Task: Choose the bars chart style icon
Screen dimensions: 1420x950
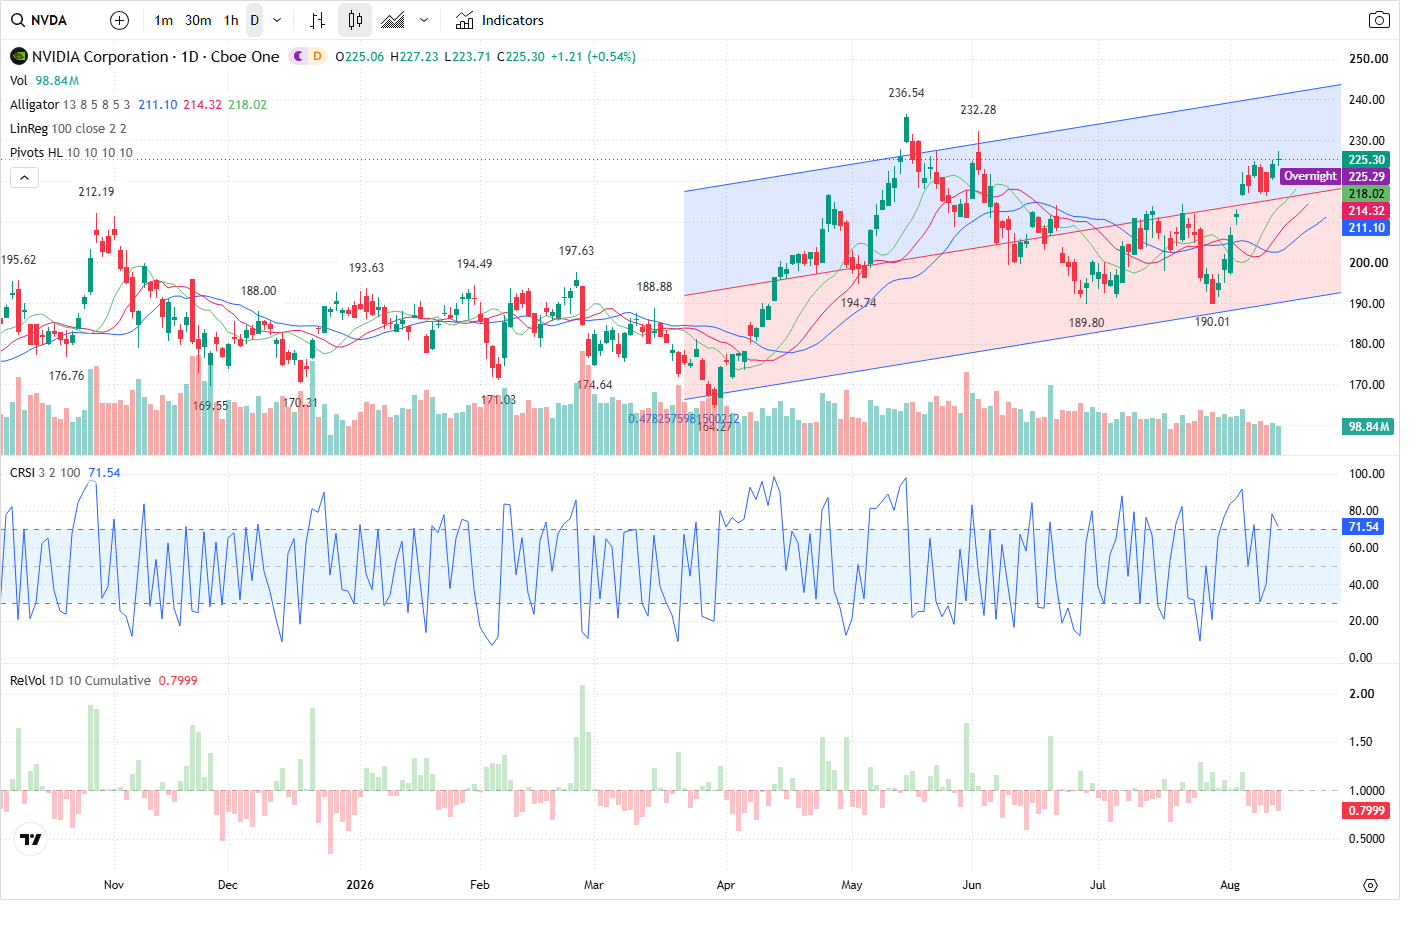Action: pos(317,20)
